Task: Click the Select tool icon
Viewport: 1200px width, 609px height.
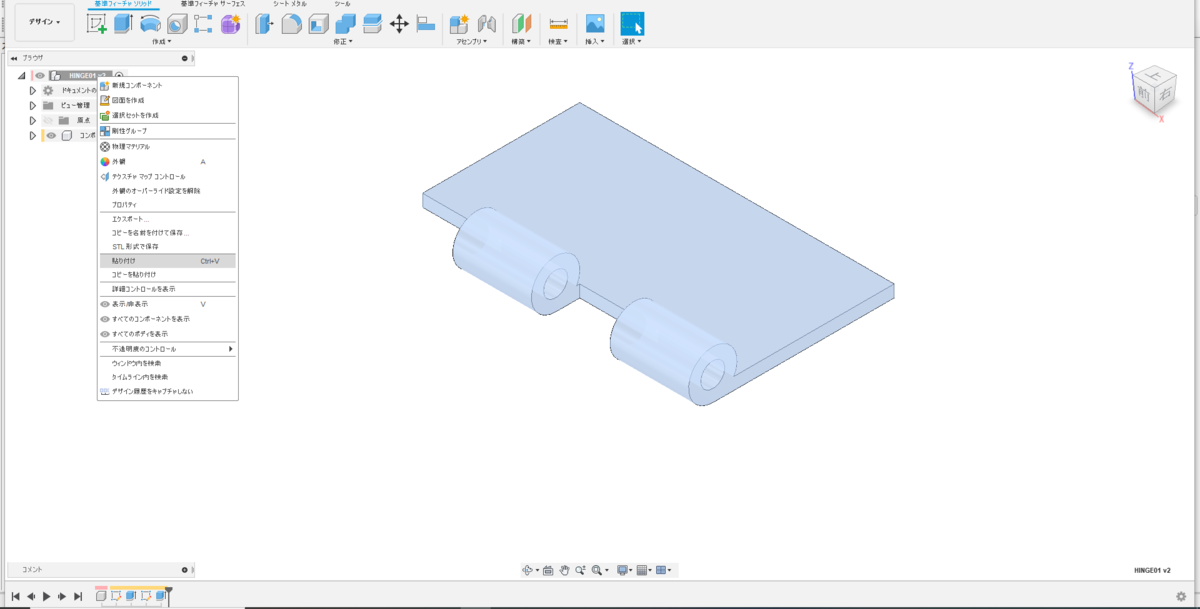Action: coord(632,24)
